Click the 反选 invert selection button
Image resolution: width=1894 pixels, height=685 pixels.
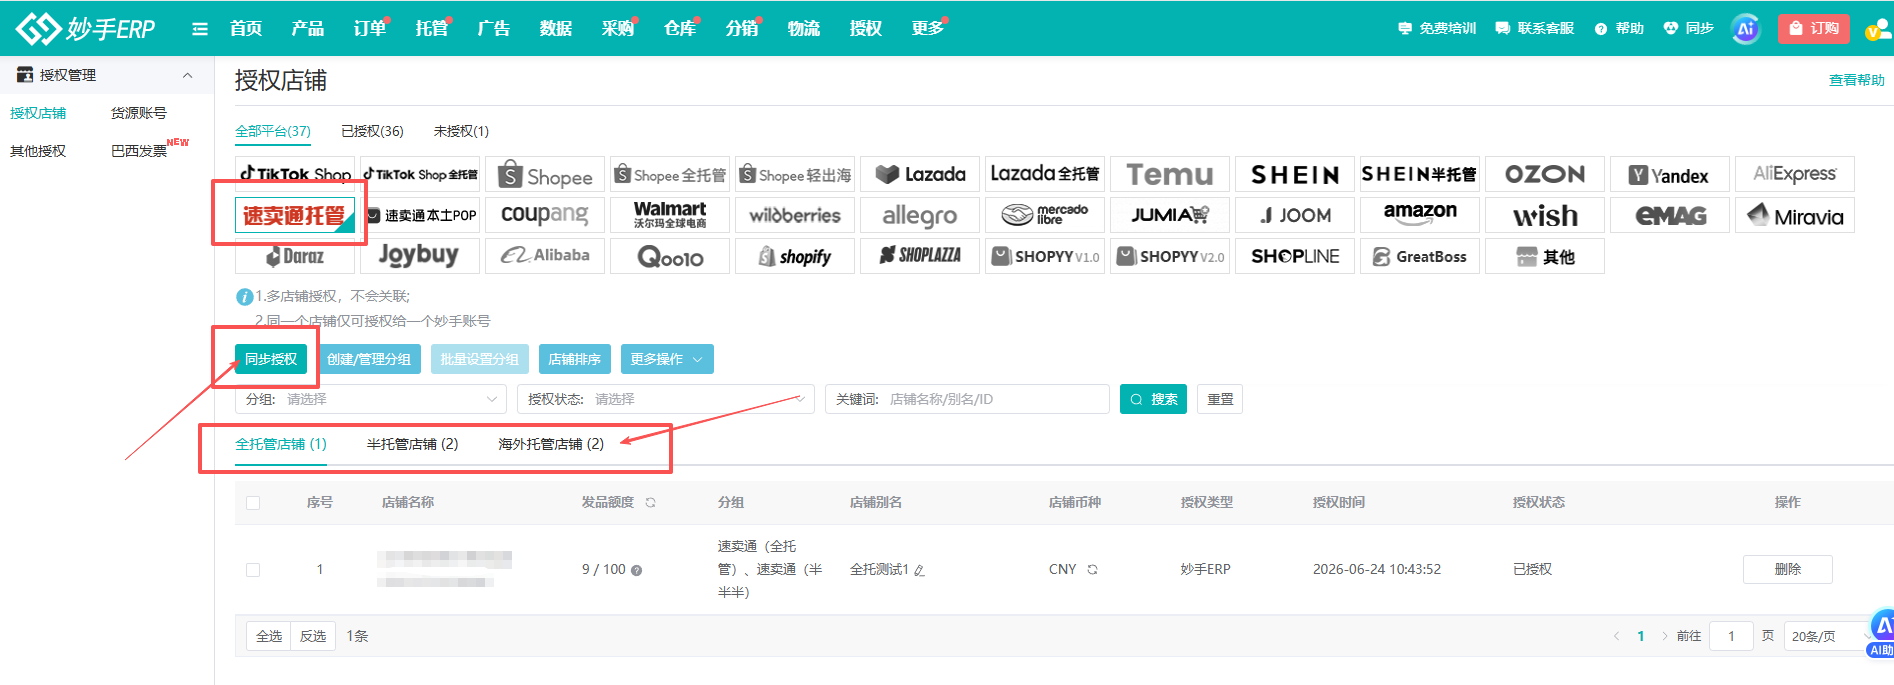[313, 636]
